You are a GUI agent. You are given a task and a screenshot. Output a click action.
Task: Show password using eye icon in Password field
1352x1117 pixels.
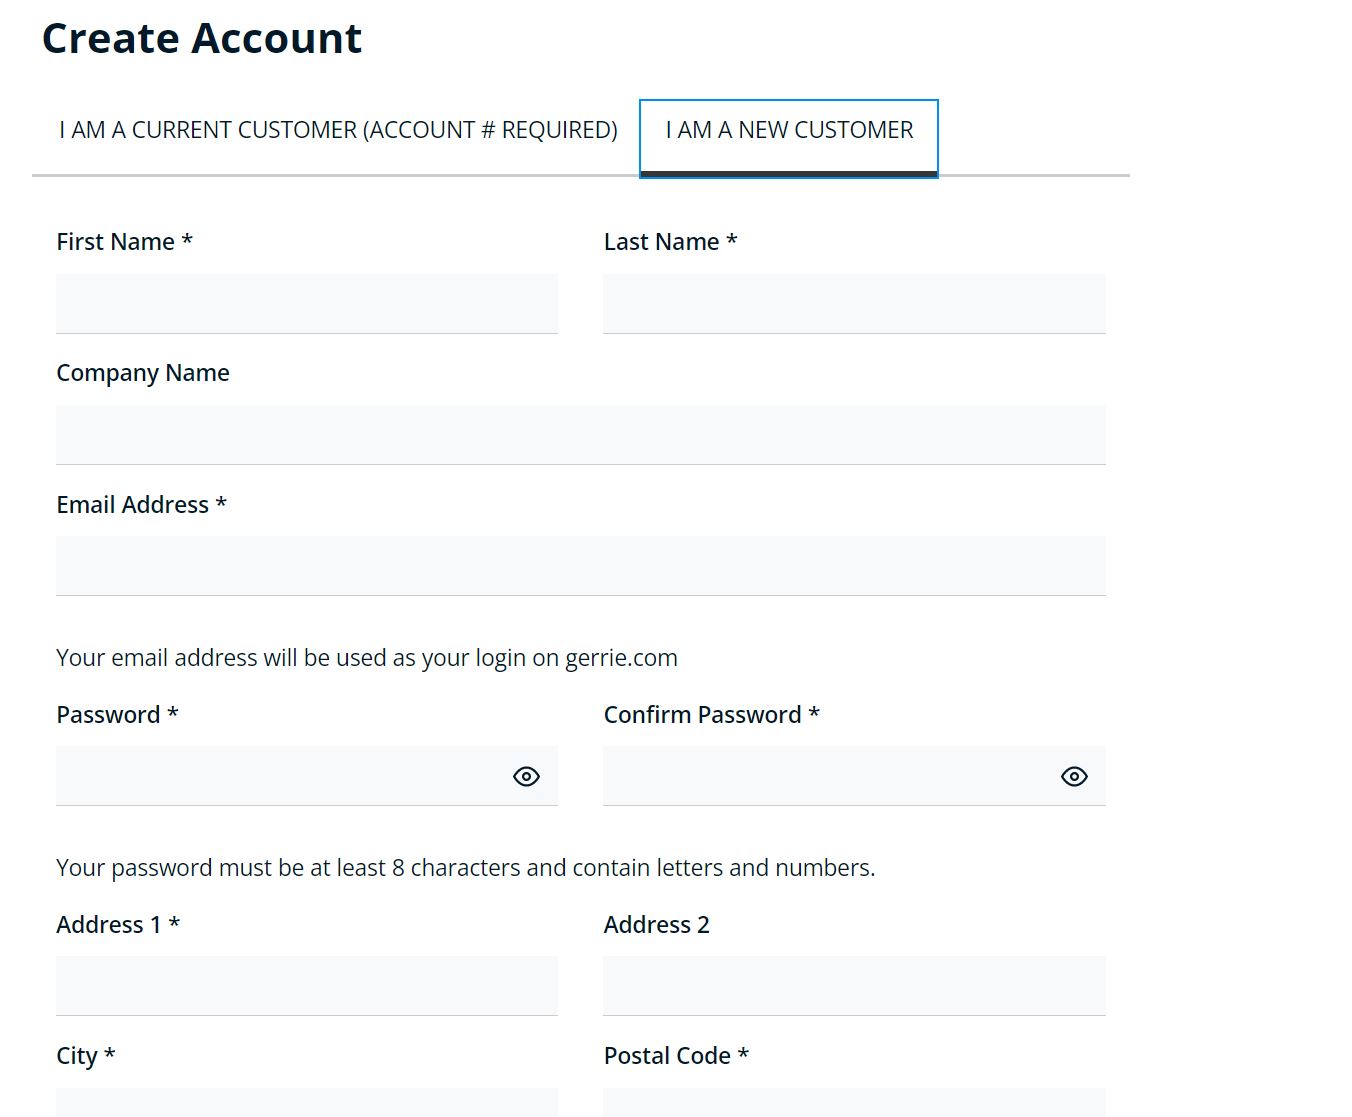coord(526,776)
